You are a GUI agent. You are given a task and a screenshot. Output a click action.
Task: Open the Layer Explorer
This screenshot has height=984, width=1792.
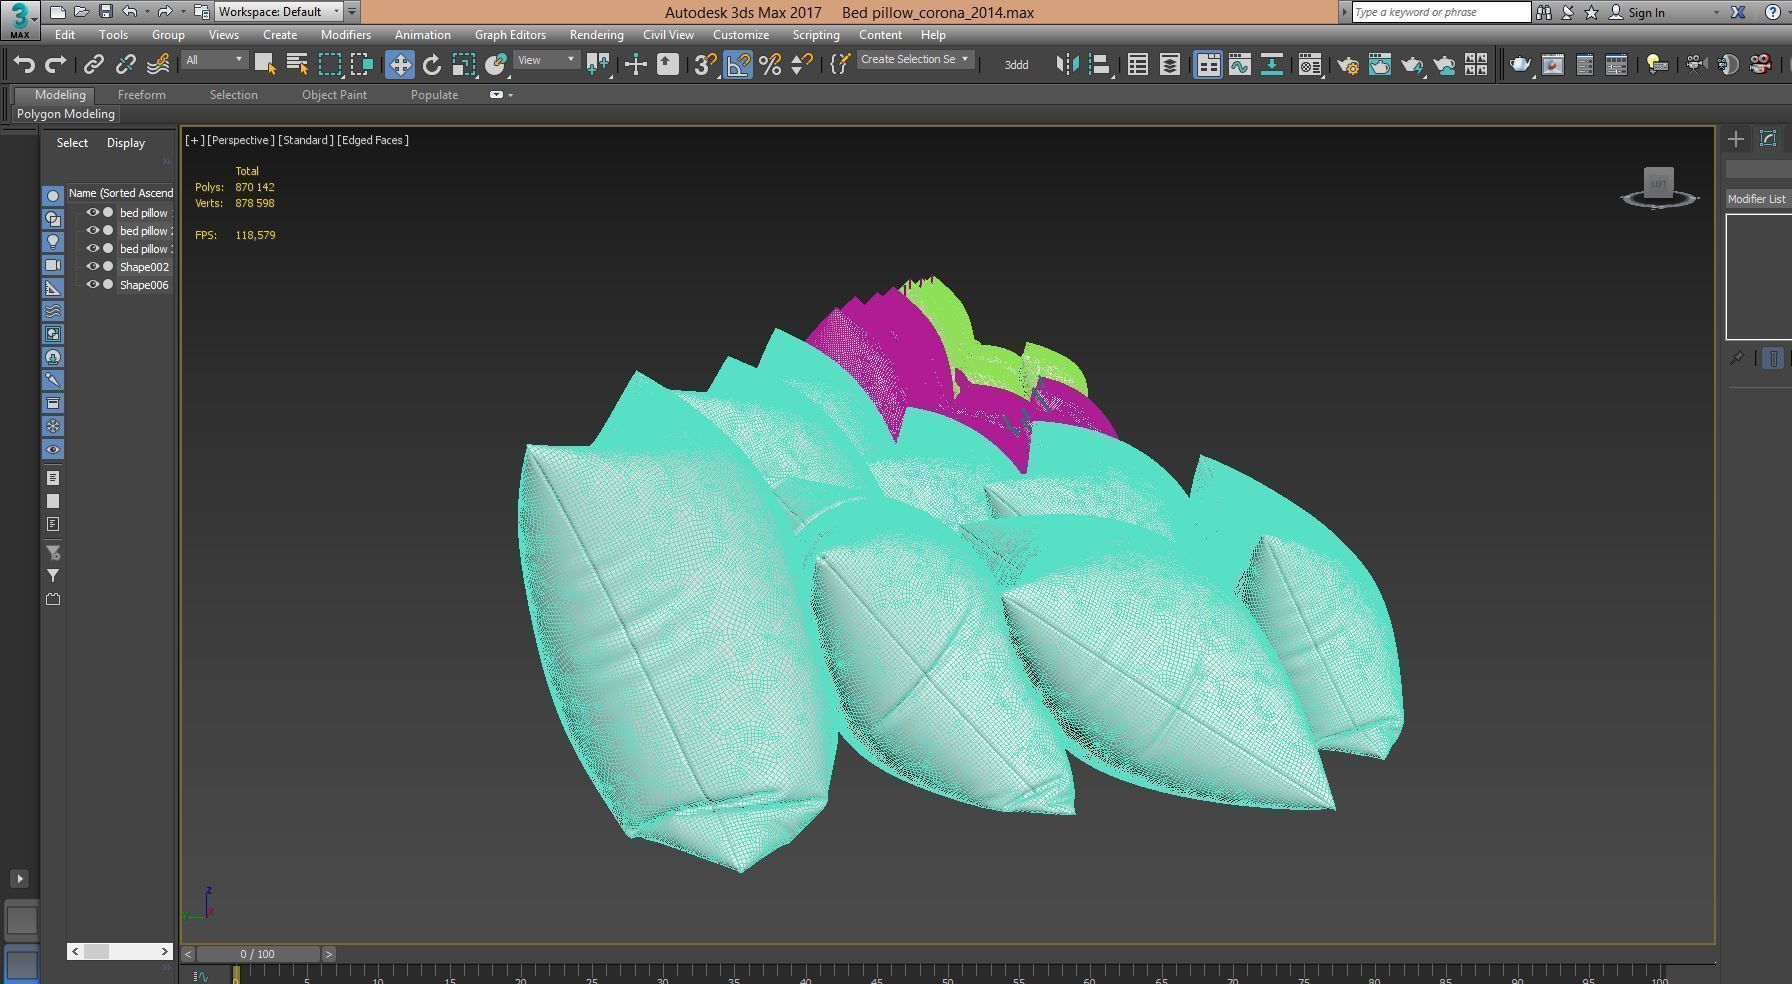tap(1169, 65)
